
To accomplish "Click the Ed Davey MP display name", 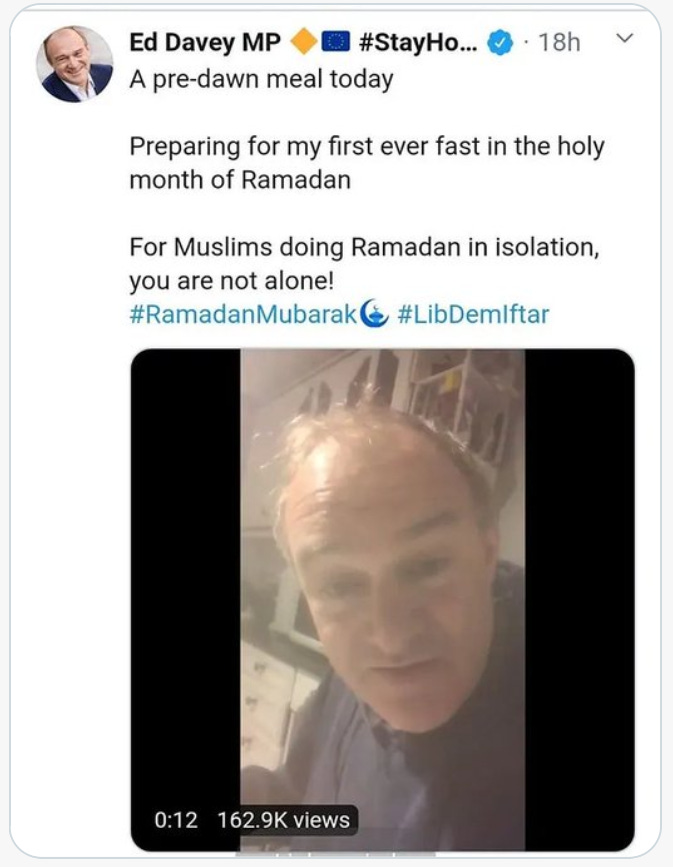I will 205,43.
